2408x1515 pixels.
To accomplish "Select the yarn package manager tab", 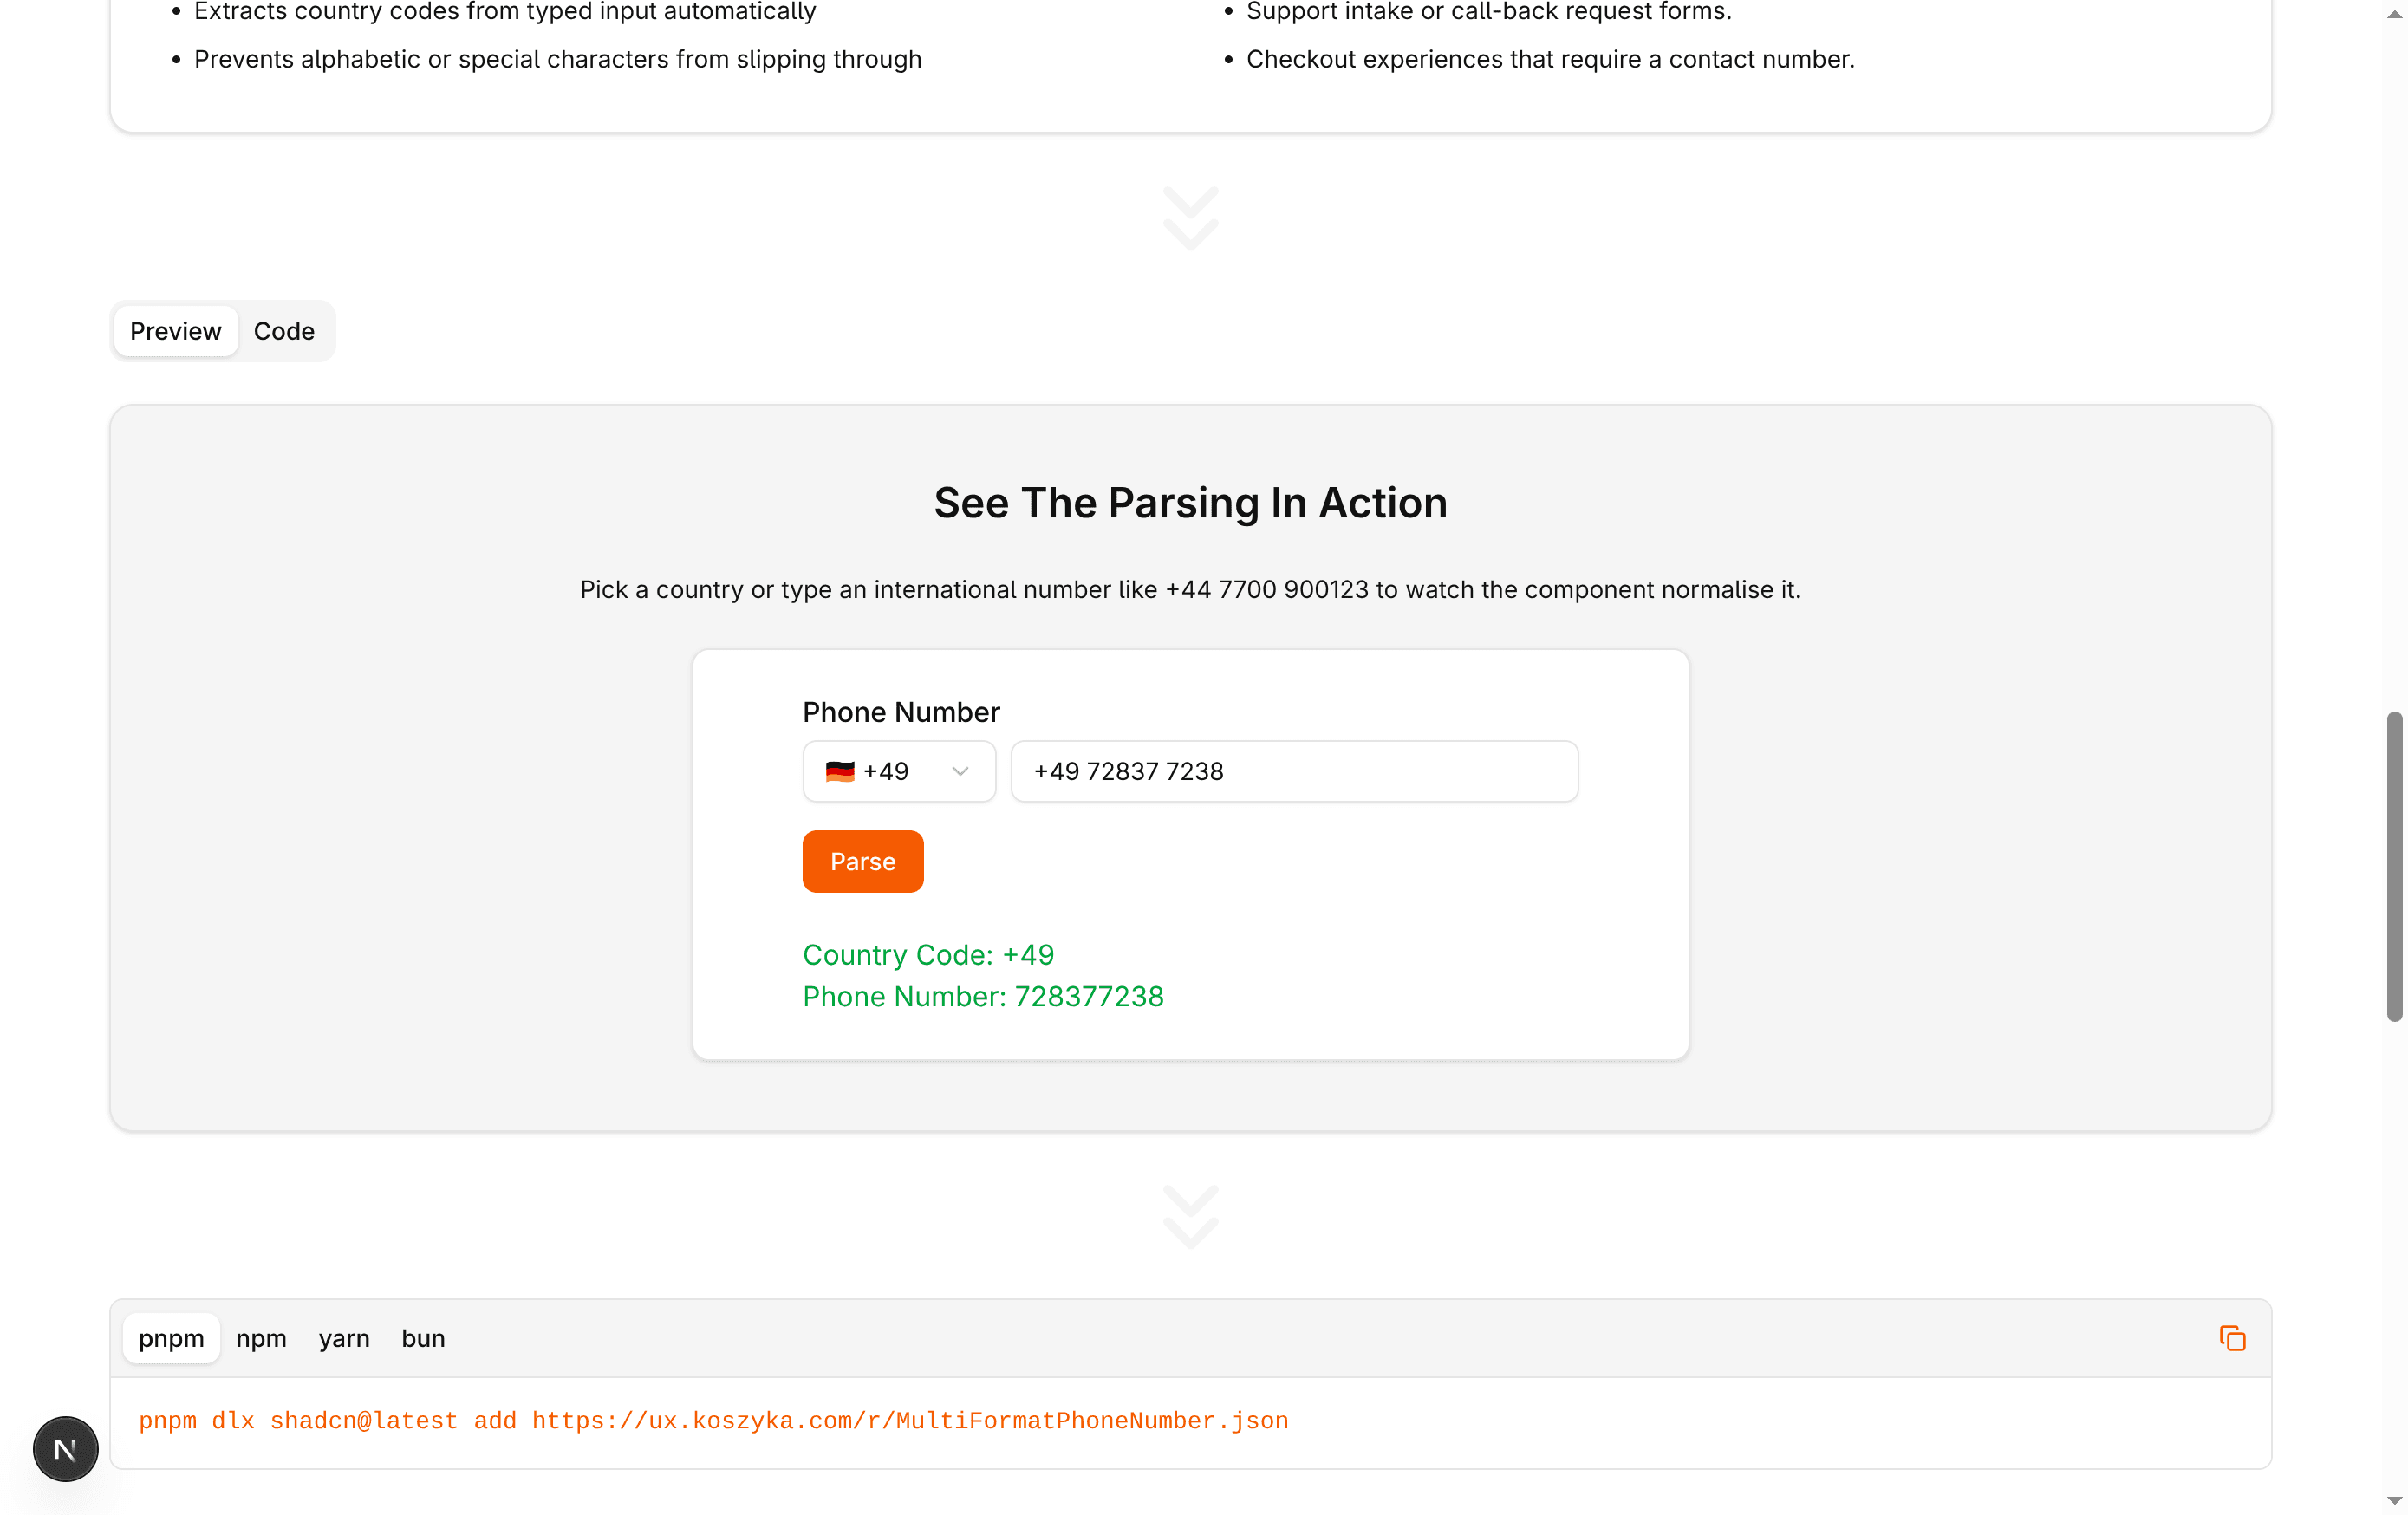I will pos(344,1338).
